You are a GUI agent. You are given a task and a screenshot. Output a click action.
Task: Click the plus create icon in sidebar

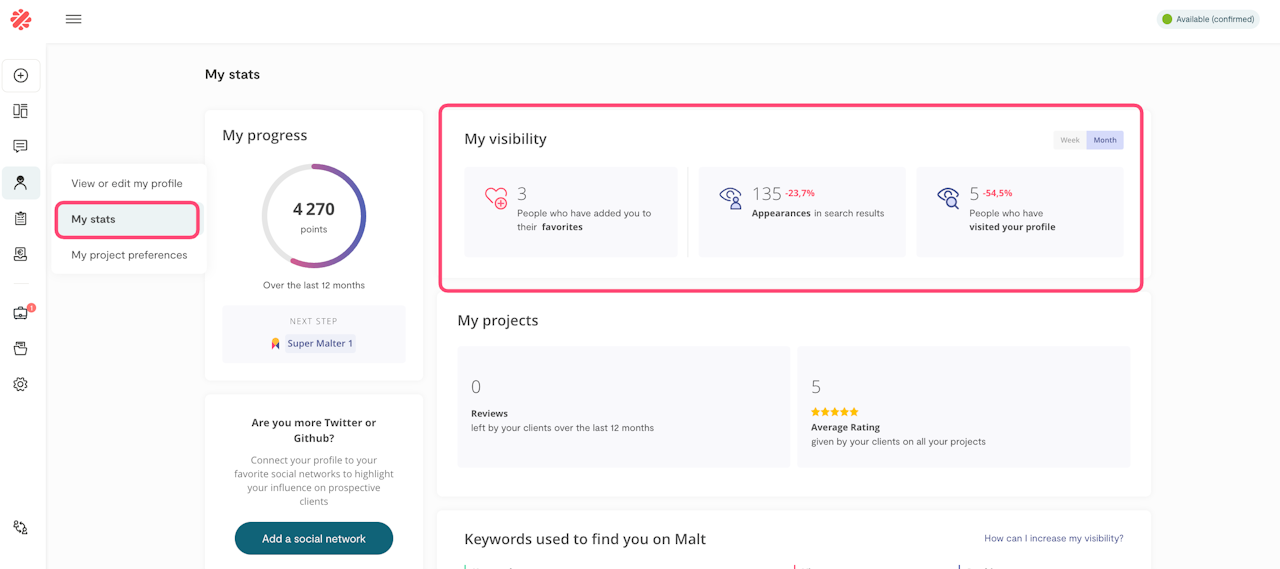(x=21, y=76)
